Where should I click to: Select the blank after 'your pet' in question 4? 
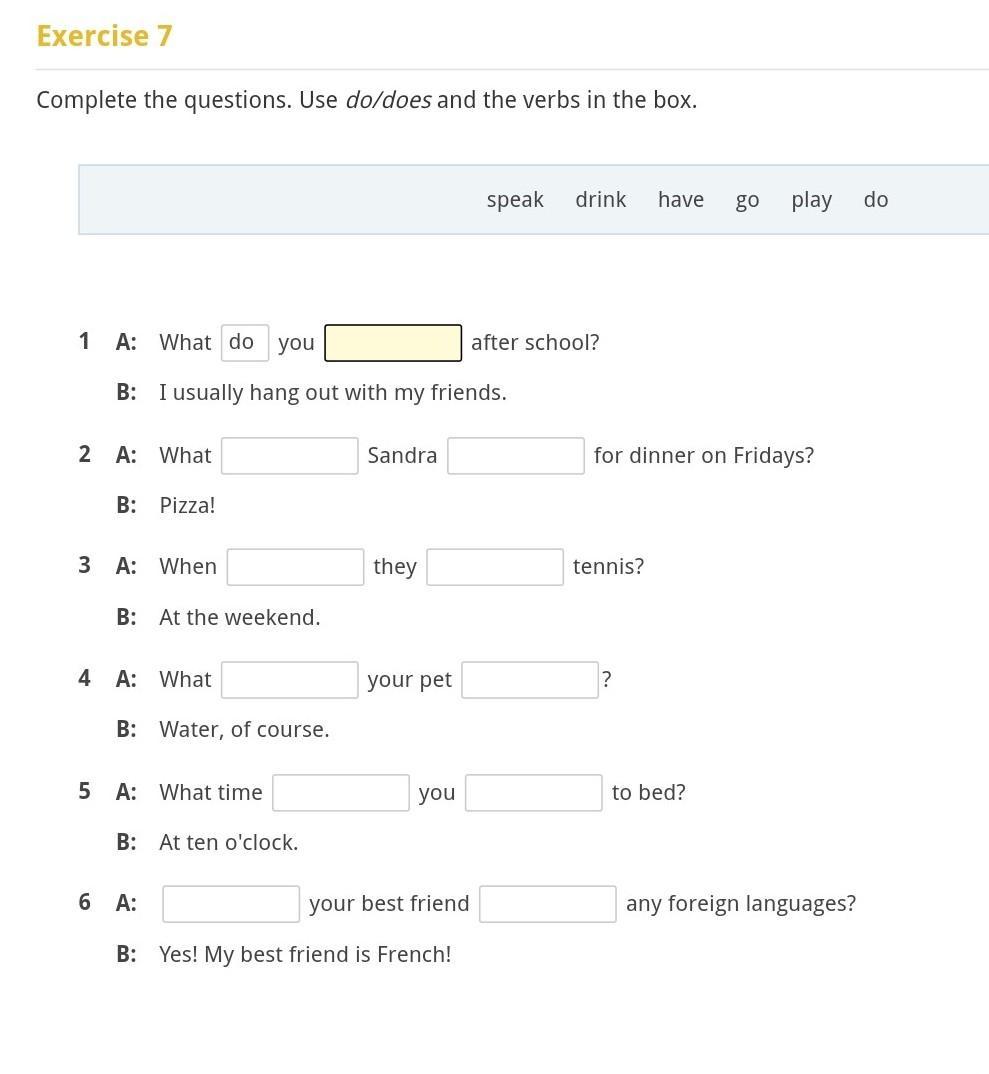(x=530, y=679)
